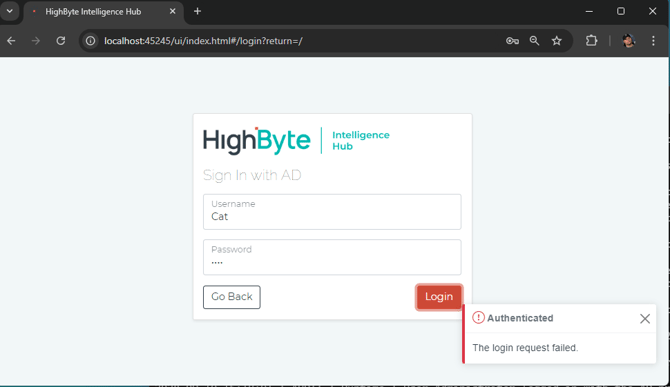Reload the page with refresh icon
This screenshot has width=670, height=387.
(61, 41)
